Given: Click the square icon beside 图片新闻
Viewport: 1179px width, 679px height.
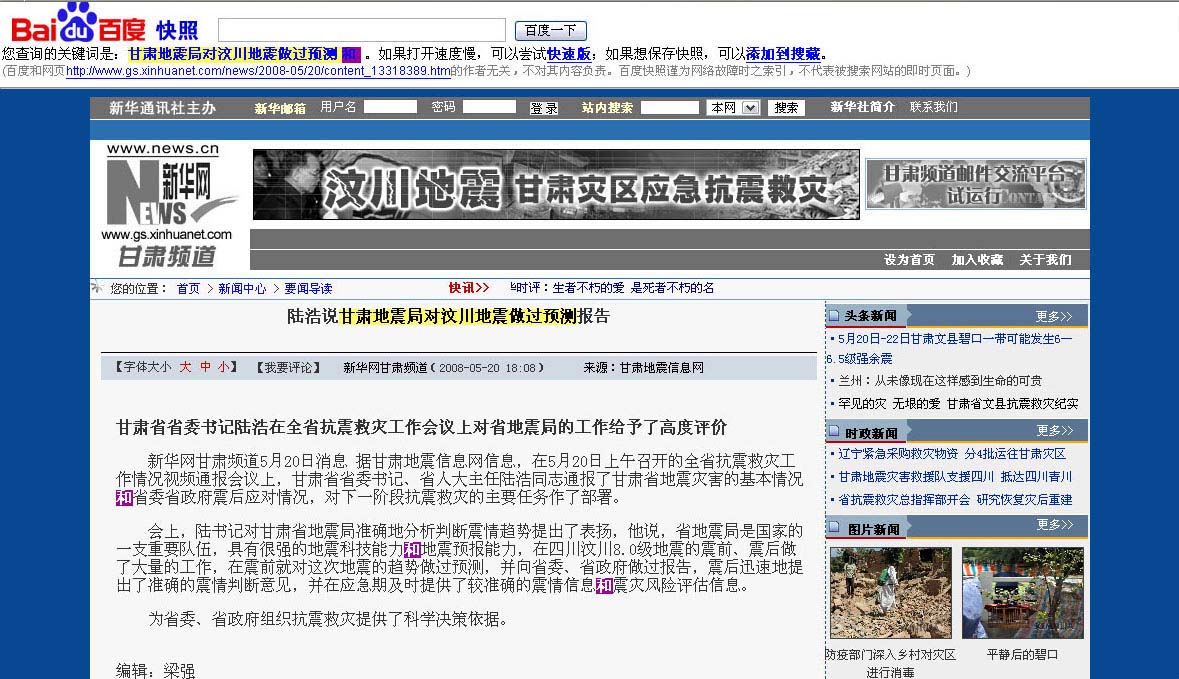Looking at the screenshot, I should 834,528.
